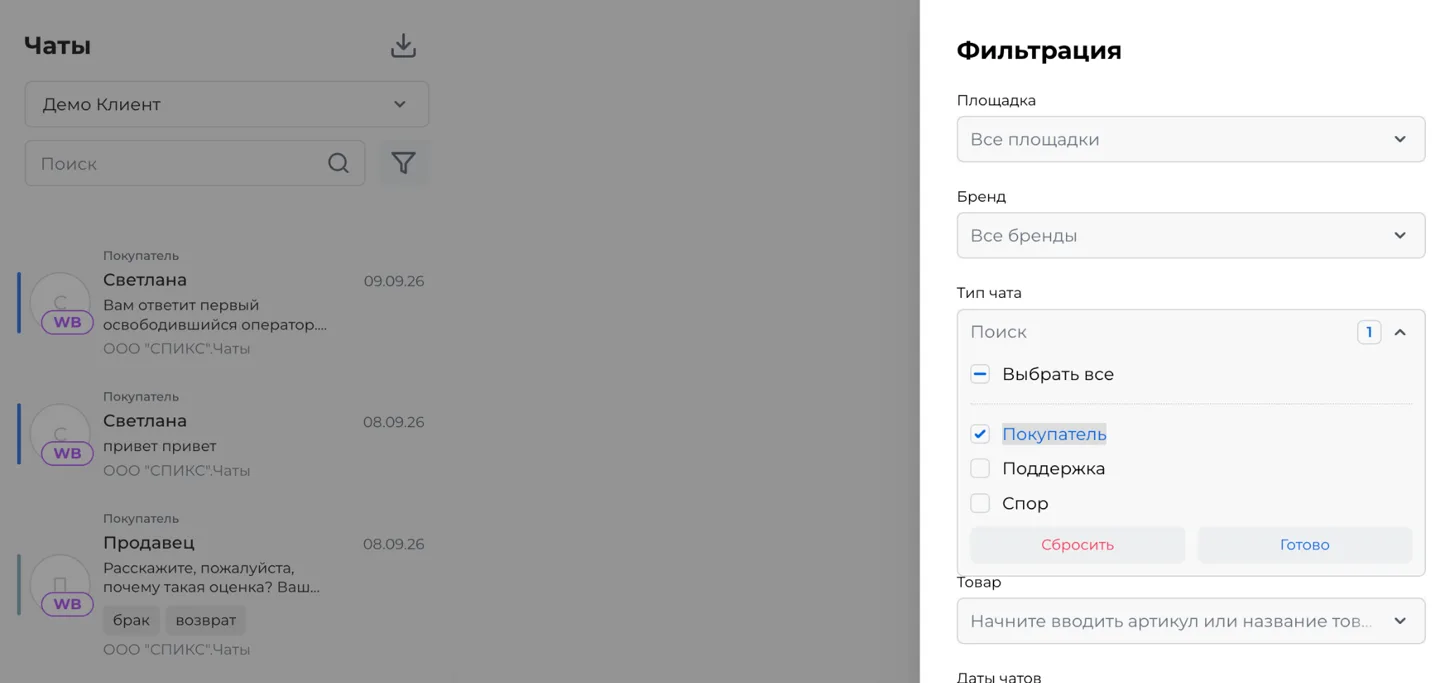Screen dimensions: 1440x683
Task: Download chats via the export icon
Action: (403, 45)
